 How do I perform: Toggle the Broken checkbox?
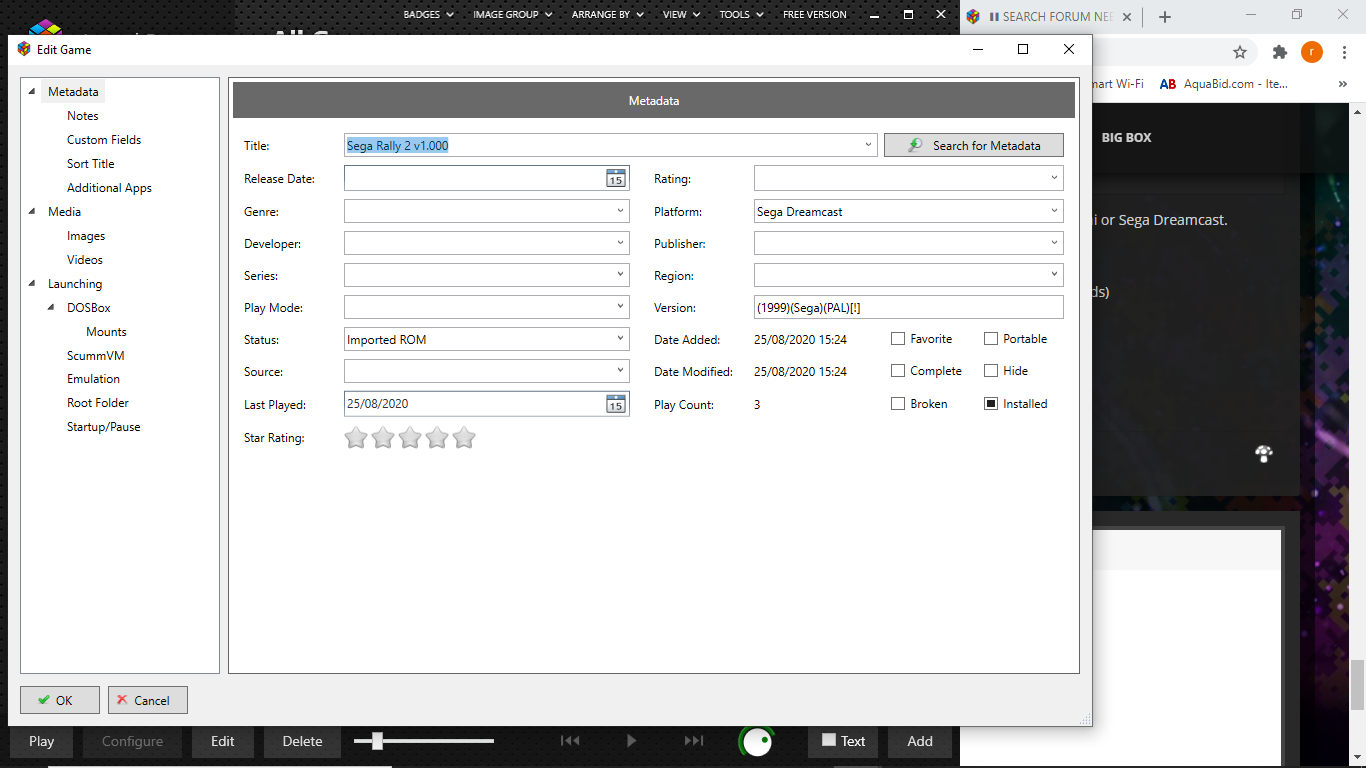tap(898, 404)
